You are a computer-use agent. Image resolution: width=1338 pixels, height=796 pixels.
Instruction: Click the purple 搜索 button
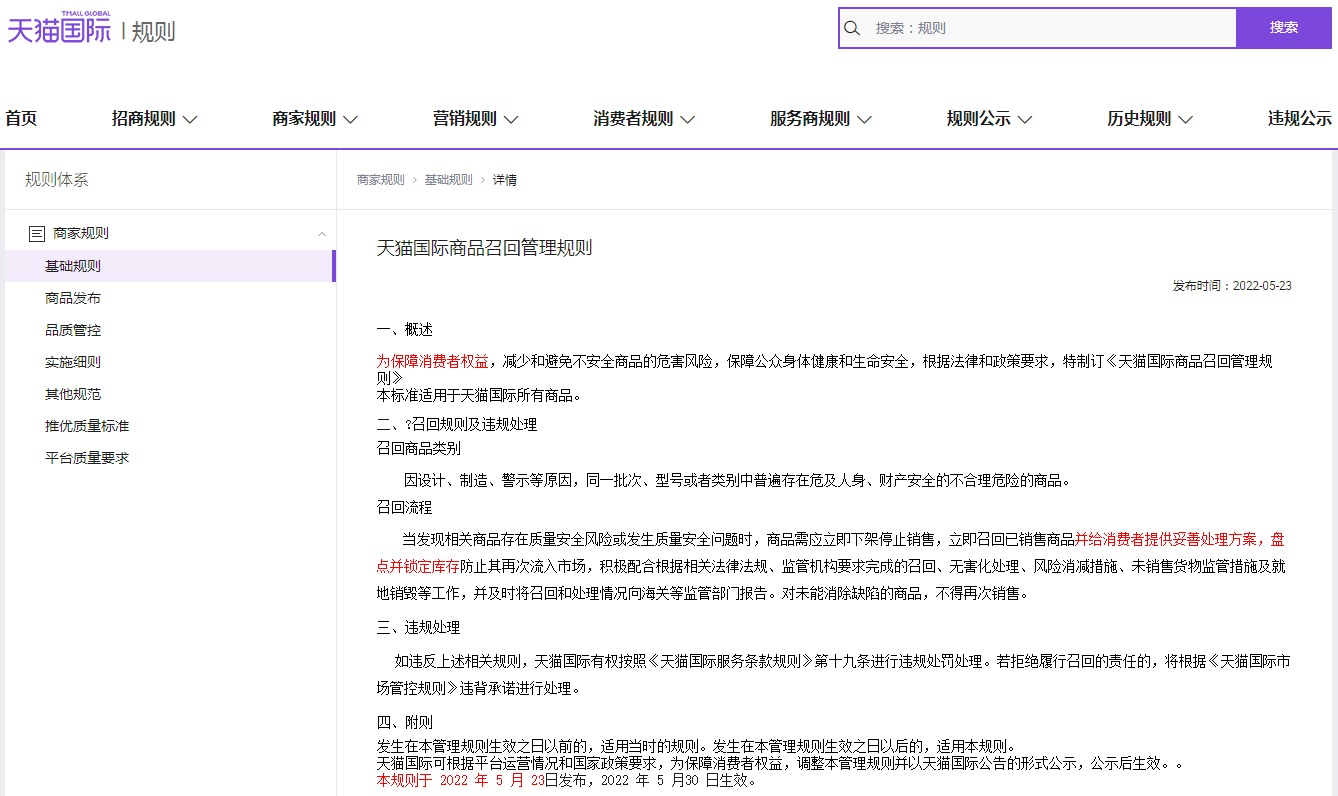coord(1284,28)
